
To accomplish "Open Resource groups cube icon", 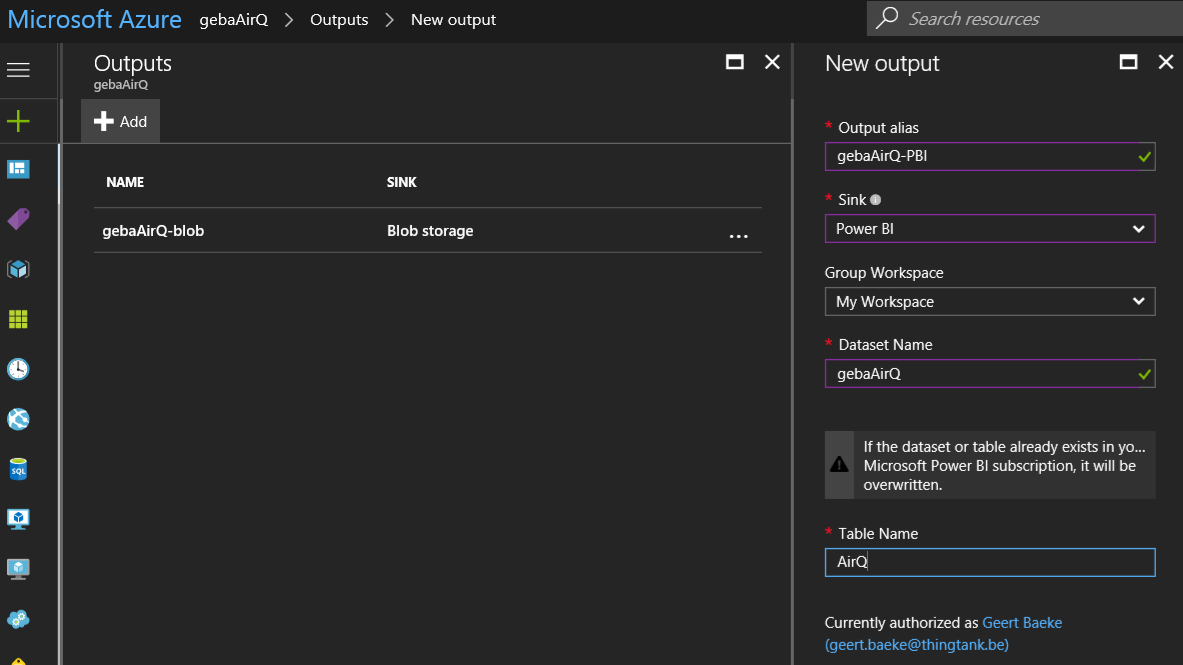I will pos(18,269).
